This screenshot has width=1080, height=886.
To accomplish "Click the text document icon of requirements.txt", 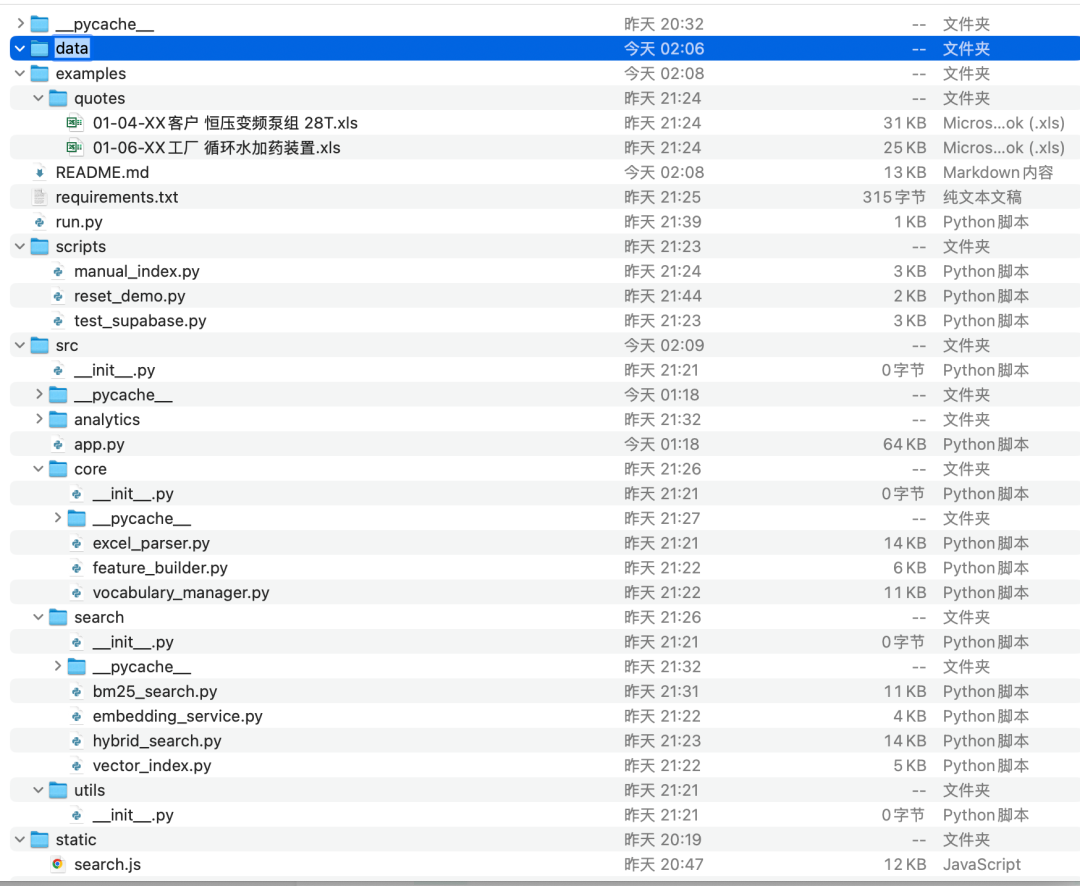I will coord(39,197).
